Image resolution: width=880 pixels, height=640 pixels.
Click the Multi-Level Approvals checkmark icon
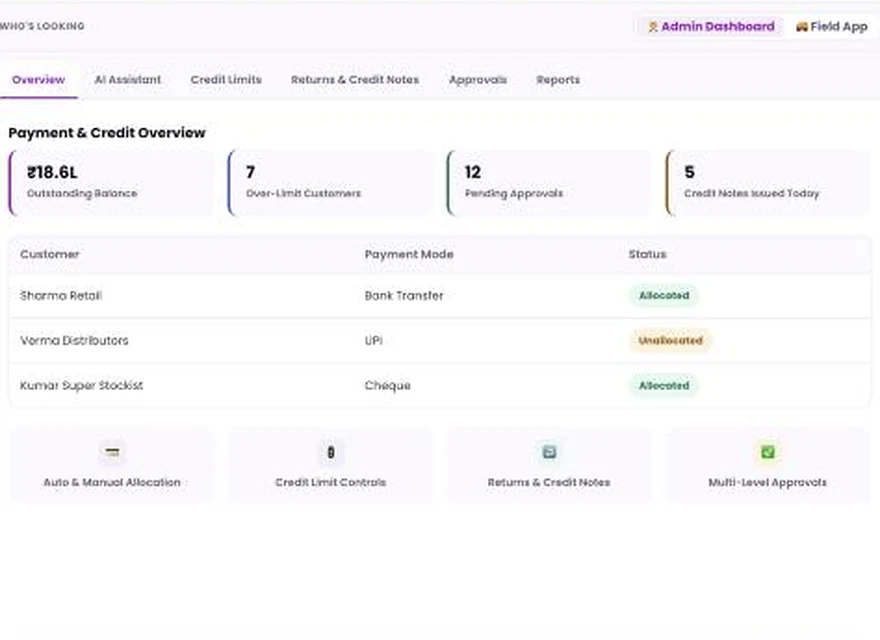point(768,452)
